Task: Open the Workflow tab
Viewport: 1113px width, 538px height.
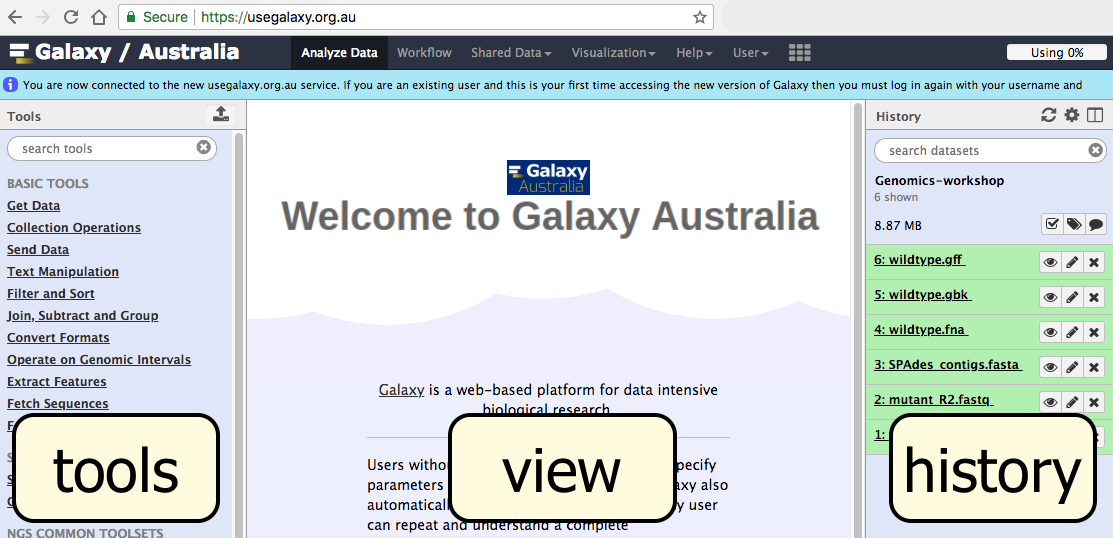Action: [x=424, y=53]
